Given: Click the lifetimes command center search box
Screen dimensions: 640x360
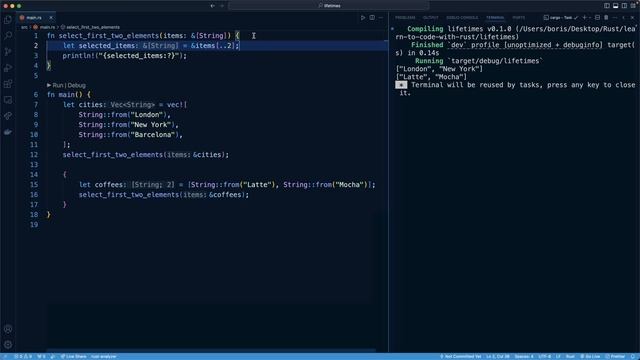Looking at the screenshot, I should pyautogui.click(x=329, y=6).
